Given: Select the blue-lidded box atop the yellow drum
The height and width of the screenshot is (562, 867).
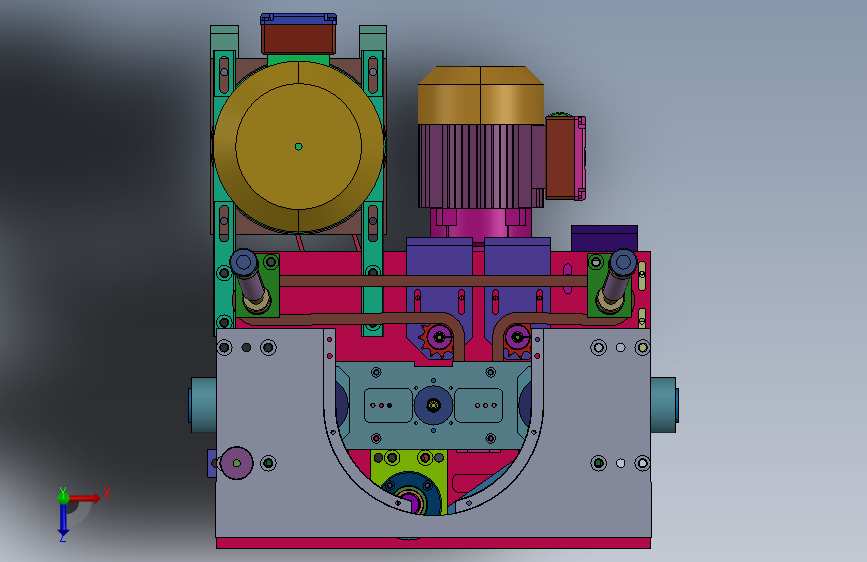Looking at the screenshot, I should [299, 34].
